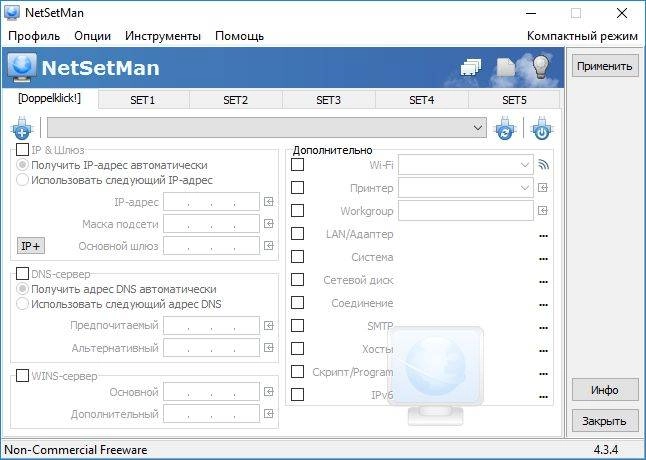Click get-current icon next to Принтер
Viewport: 646px width, 460px height.
543,188
